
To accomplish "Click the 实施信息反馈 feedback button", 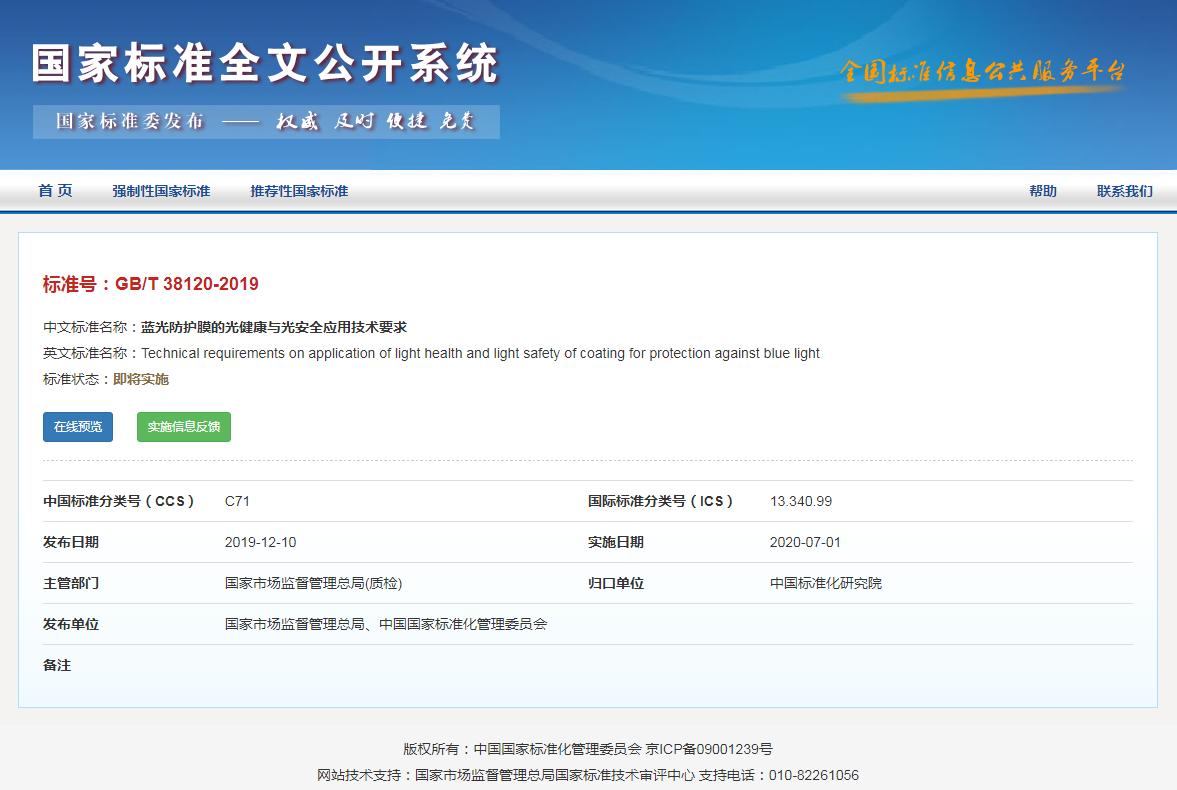I will coord(183,426).
